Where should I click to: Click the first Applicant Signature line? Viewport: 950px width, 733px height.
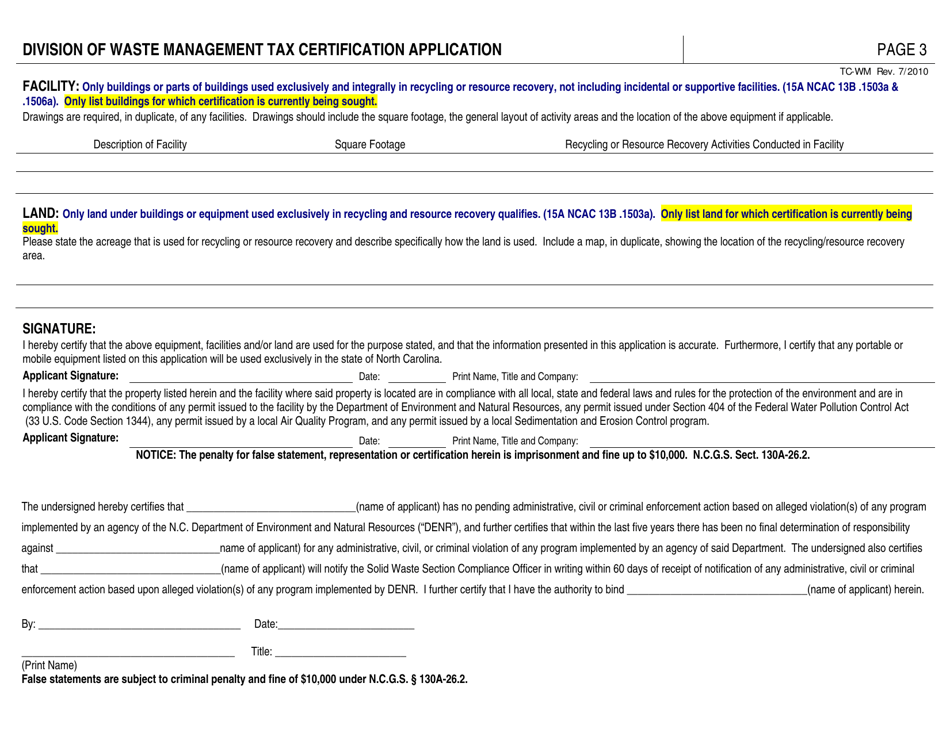pyautogui.click(x=240, y=377)
